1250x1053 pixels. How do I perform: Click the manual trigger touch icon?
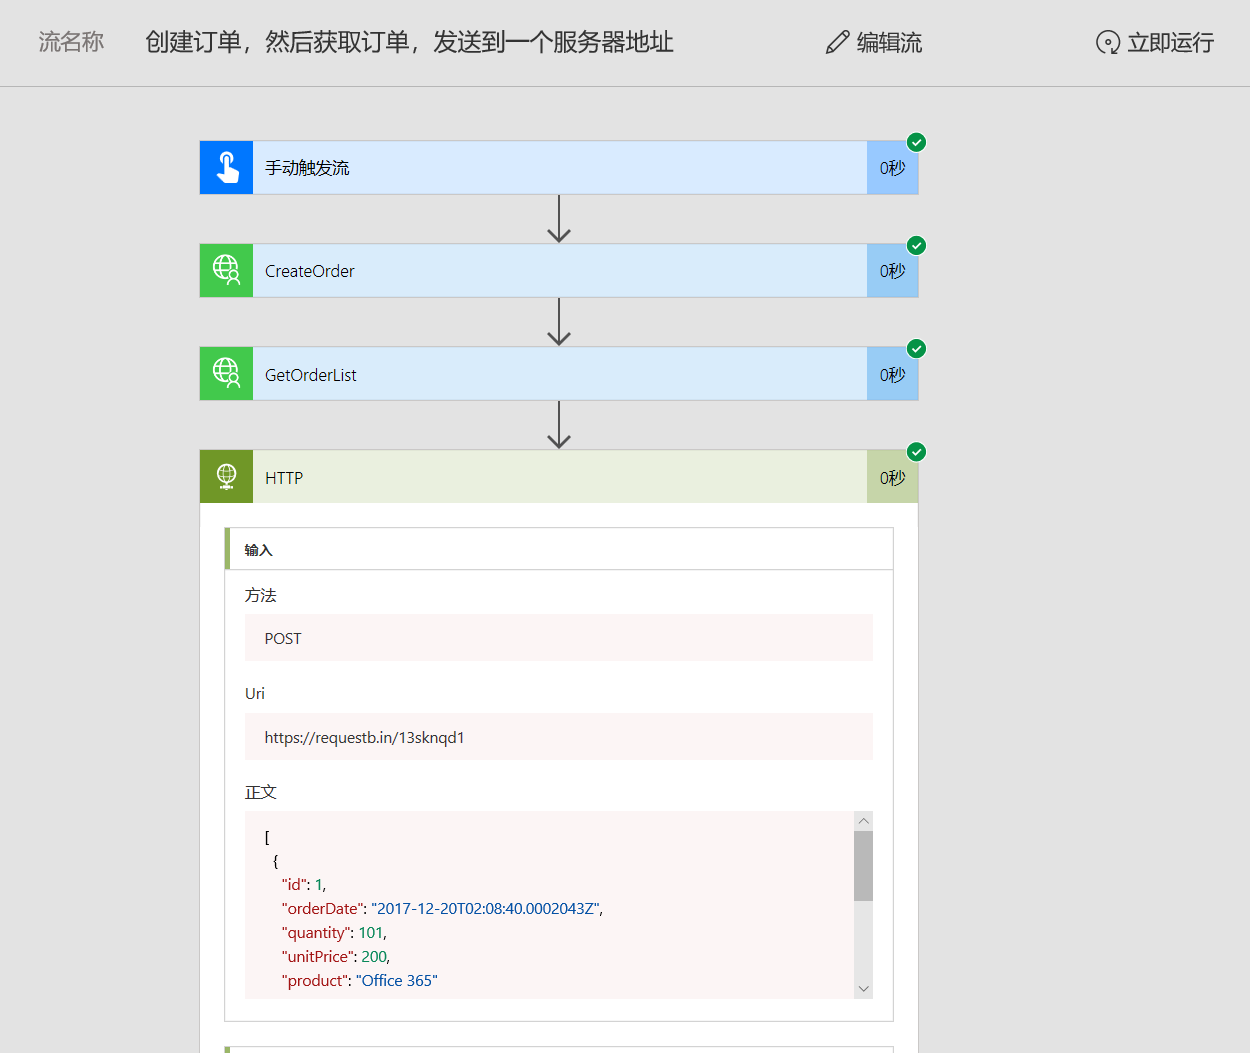tap(226, 167)
